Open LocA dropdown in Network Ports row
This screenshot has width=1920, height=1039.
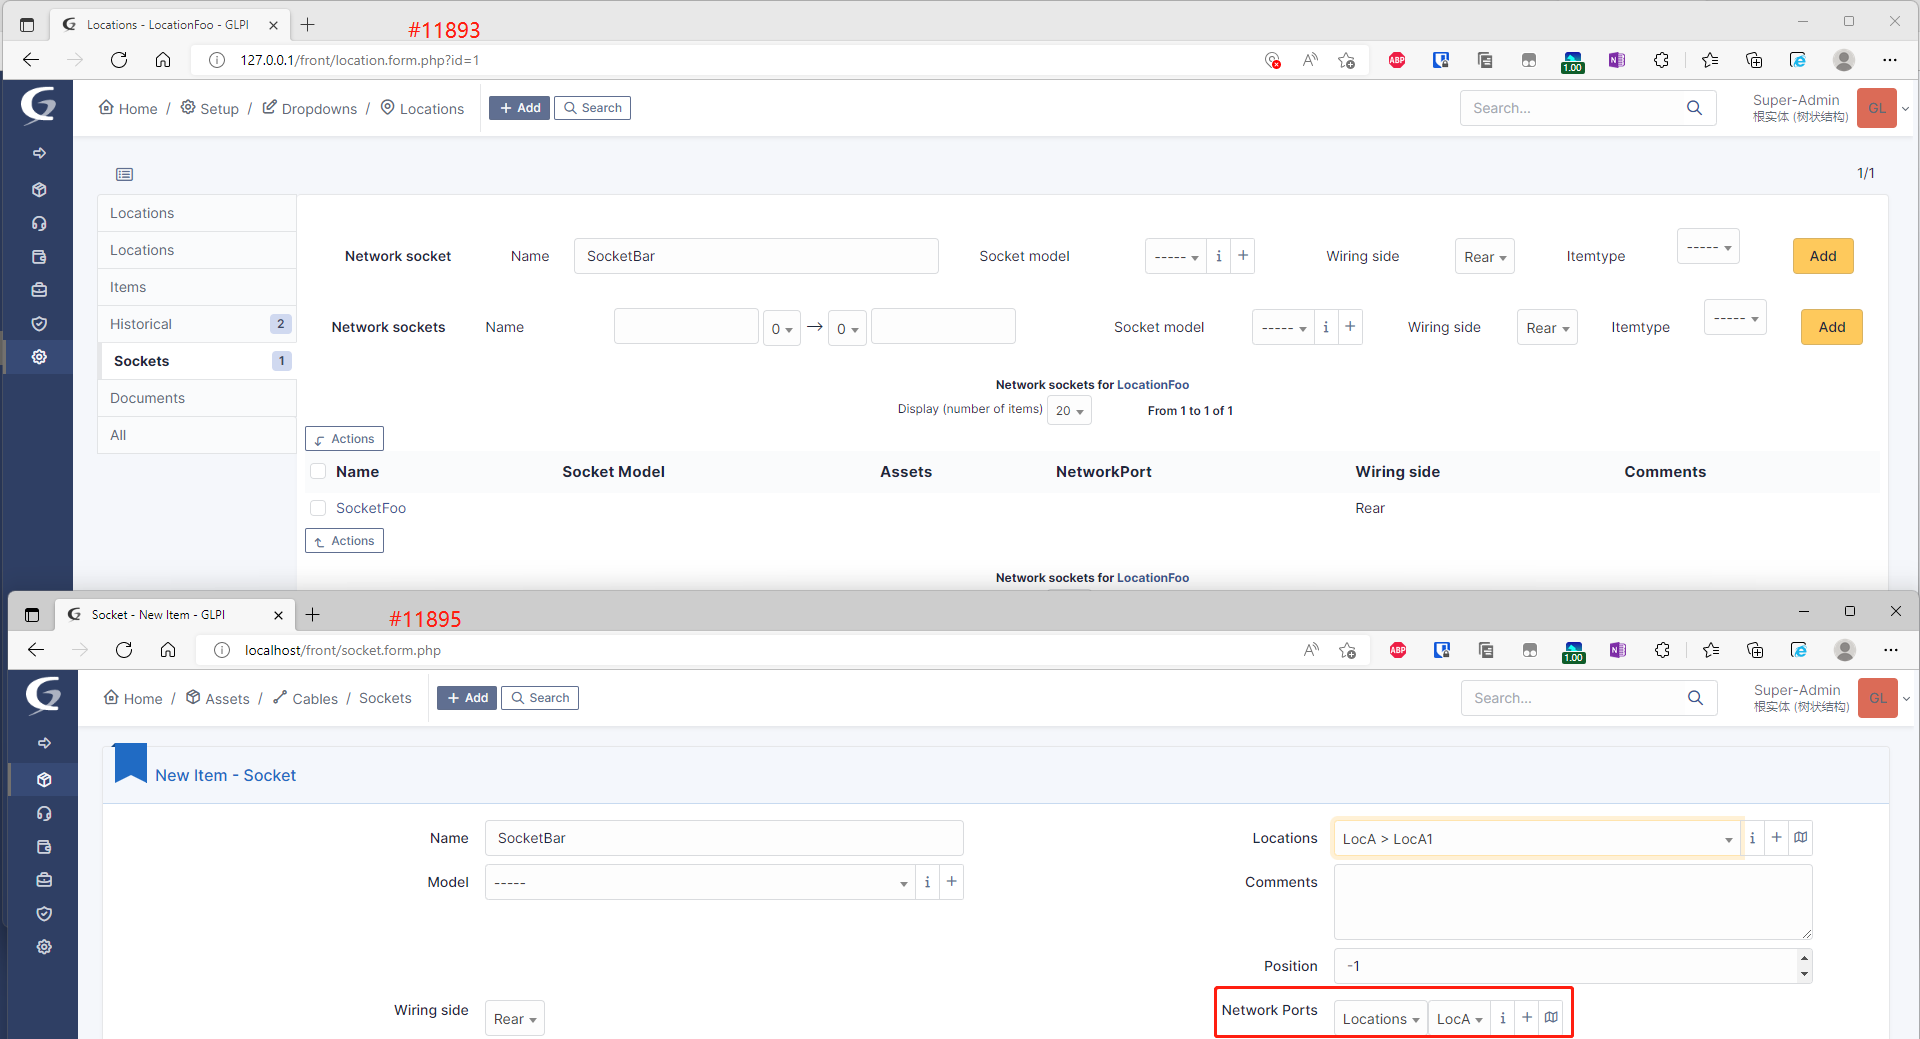(1459, 1019)
